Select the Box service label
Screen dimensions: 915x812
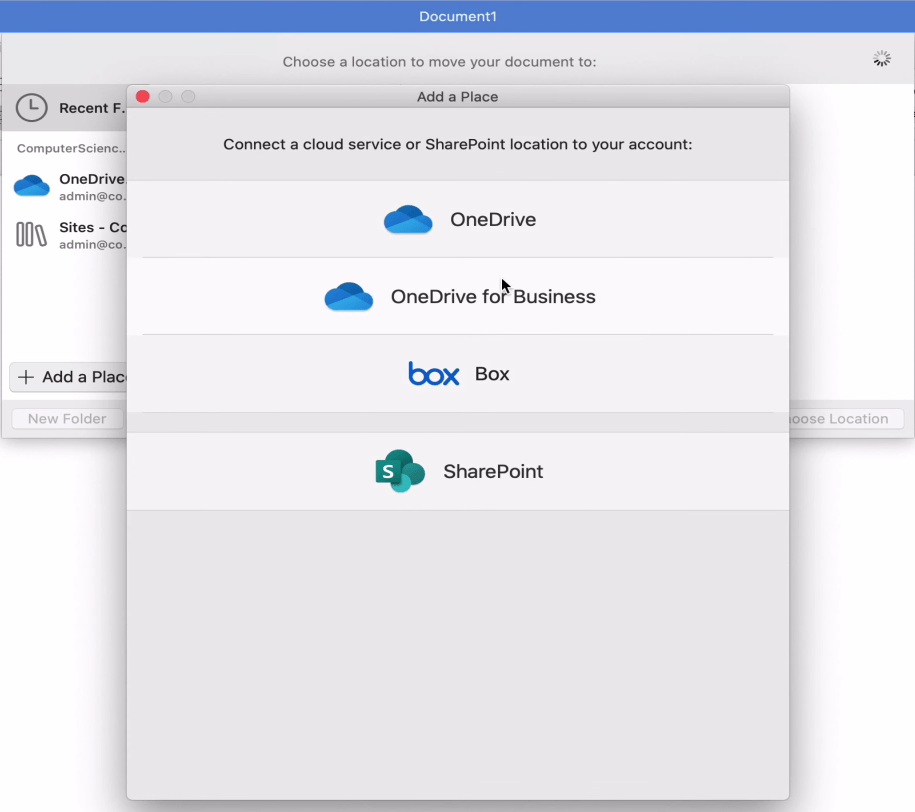[492, 374]
